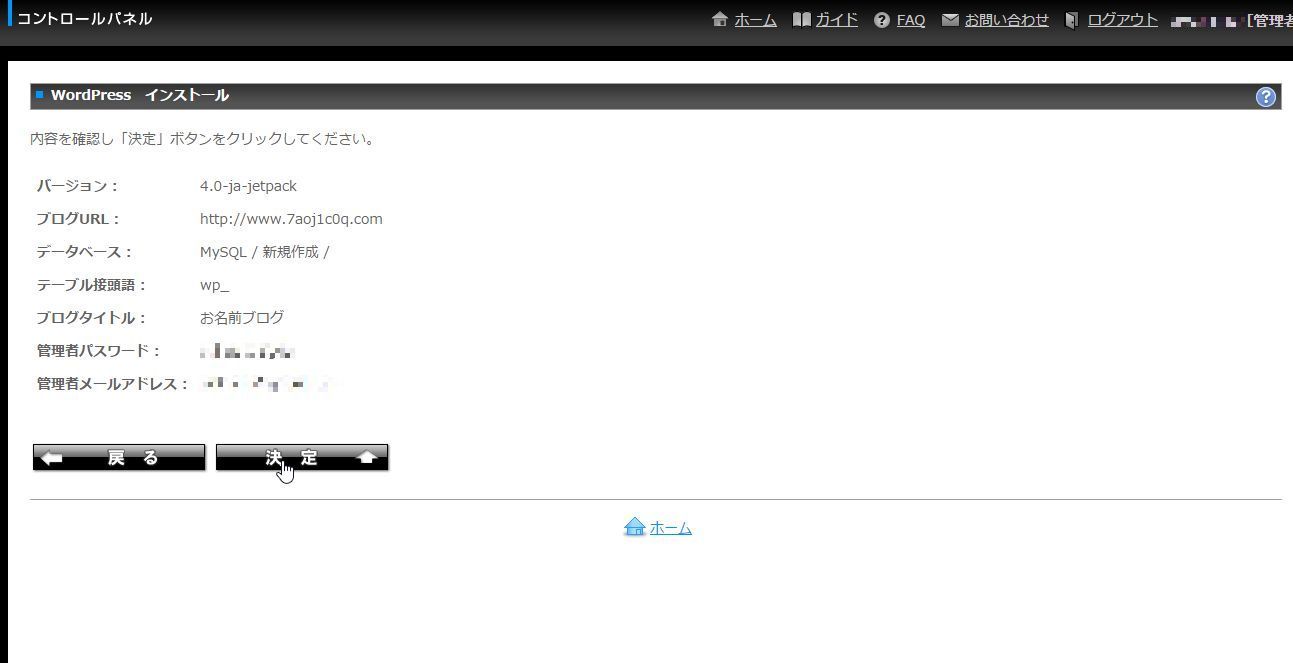
Task: Click the bottom ホーム link
Action: point(670,528)
